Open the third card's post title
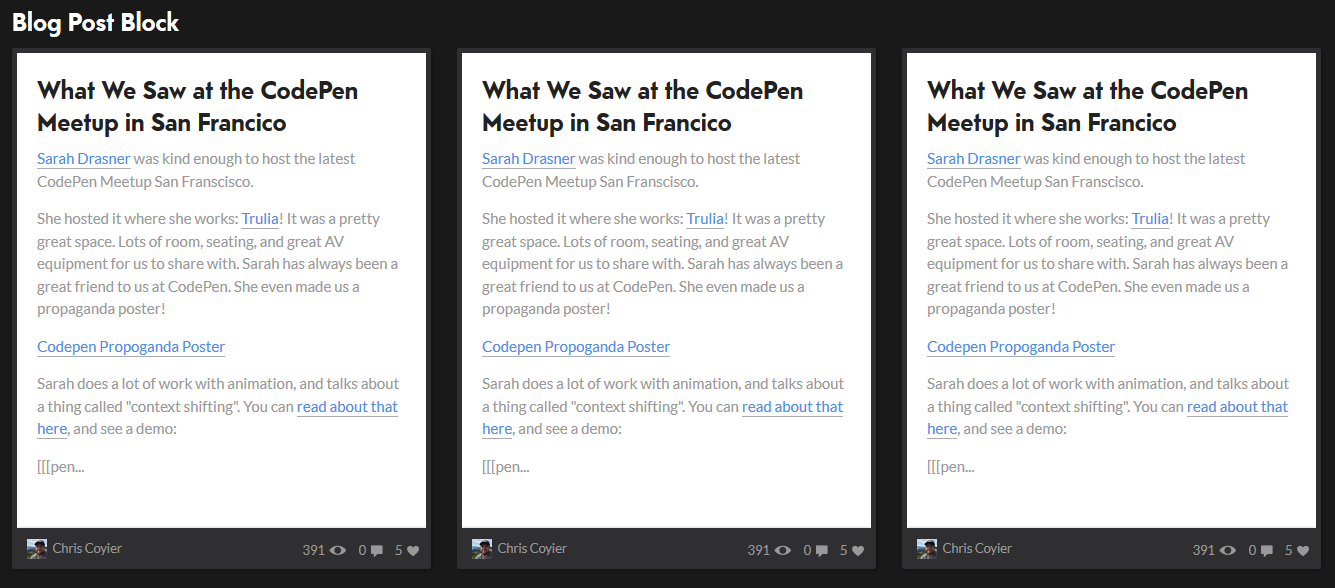This screenshot has height=588, width=1335. point(1088,106)
